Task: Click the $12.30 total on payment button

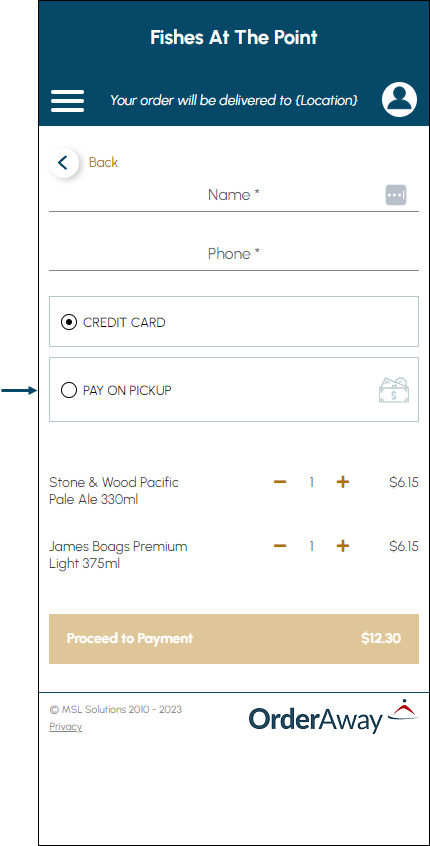Action: pyautogui.click(x=381, y=638)
